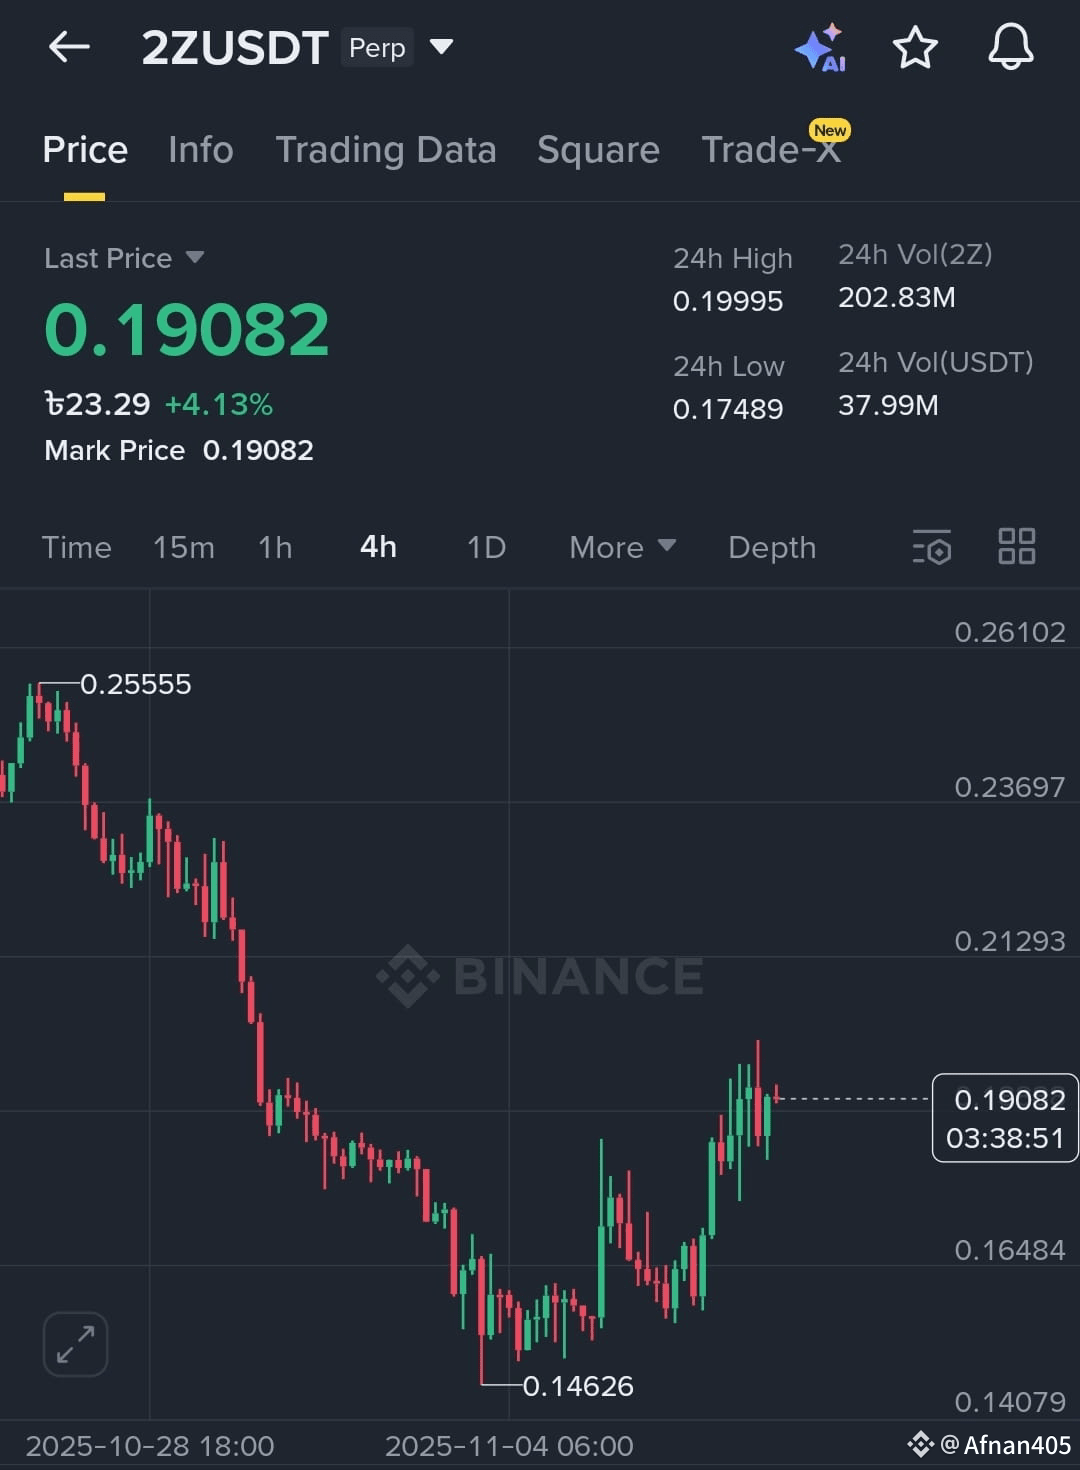
Task: Tap the 0.19082 current price marker
Action: coord(1005,1118)
